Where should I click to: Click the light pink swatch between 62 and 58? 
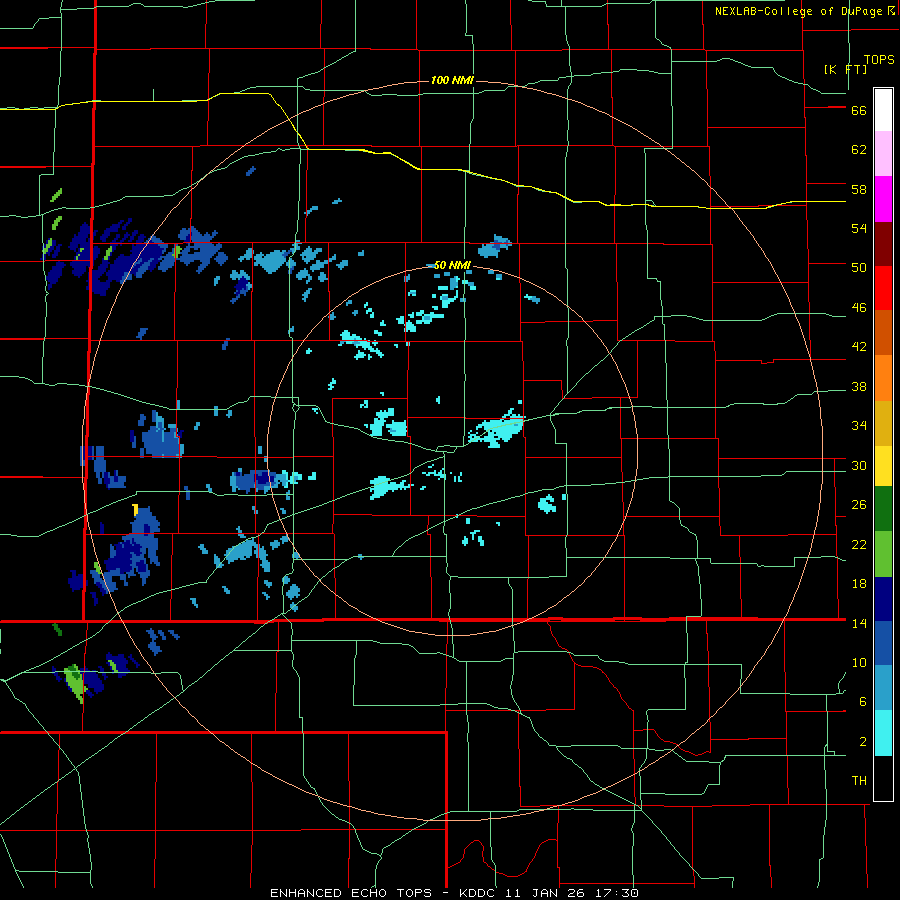[x=883, y=153]
